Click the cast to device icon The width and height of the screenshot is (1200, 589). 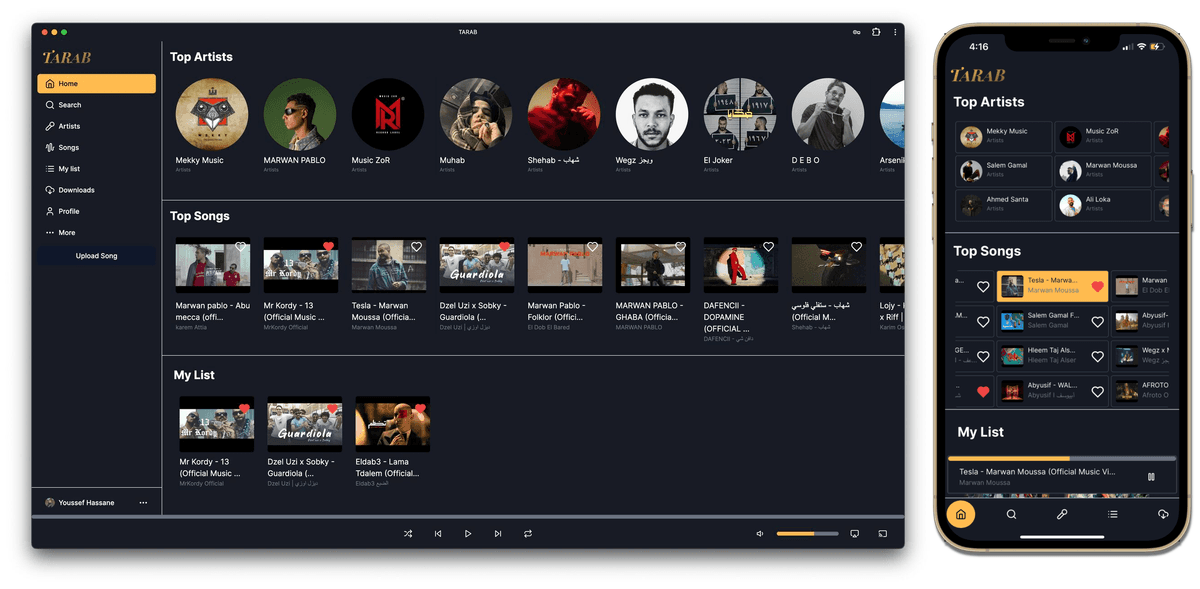[x=883, y=534]
